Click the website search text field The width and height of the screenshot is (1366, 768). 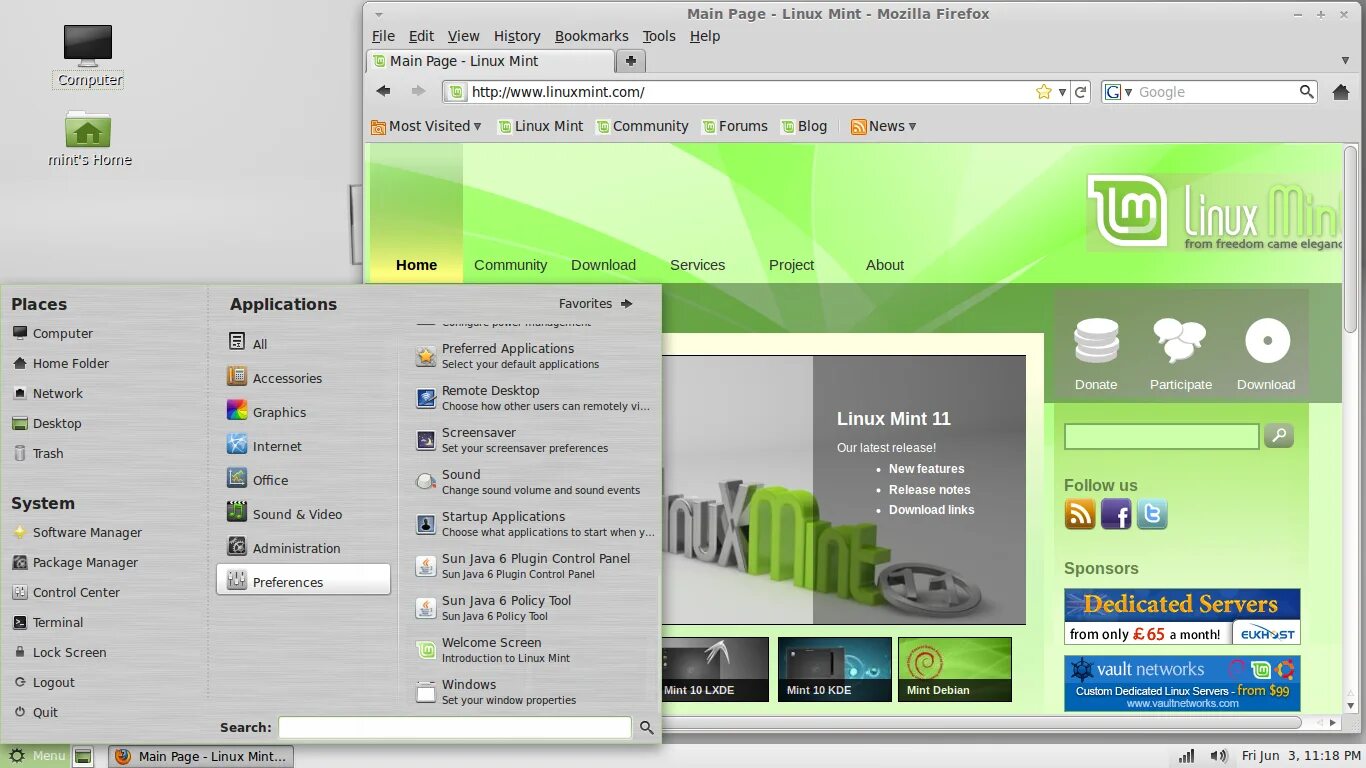(x=1161, y=436)
